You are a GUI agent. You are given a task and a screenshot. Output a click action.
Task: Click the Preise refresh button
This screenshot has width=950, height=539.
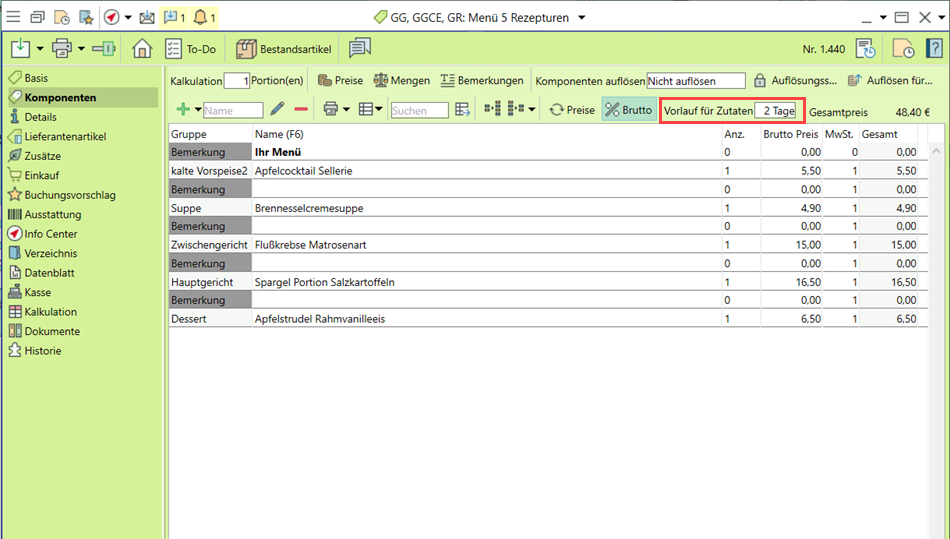coord(572,110)
